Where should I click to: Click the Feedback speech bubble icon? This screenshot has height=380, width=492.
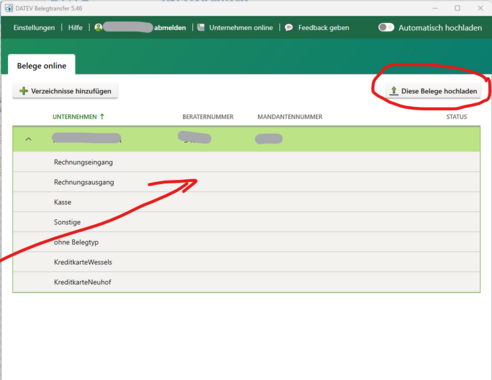289,27
